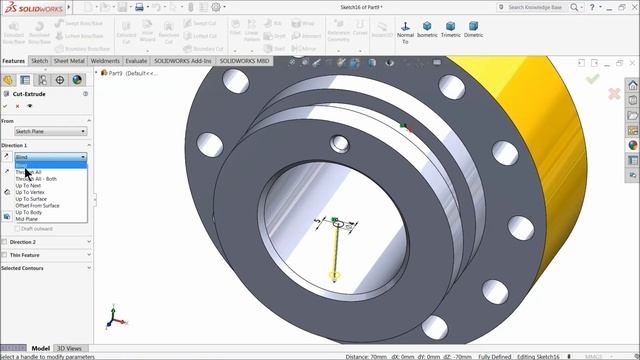Choose Through All end condition
Viewport: 640px width, 360px height.
point(29,172)
